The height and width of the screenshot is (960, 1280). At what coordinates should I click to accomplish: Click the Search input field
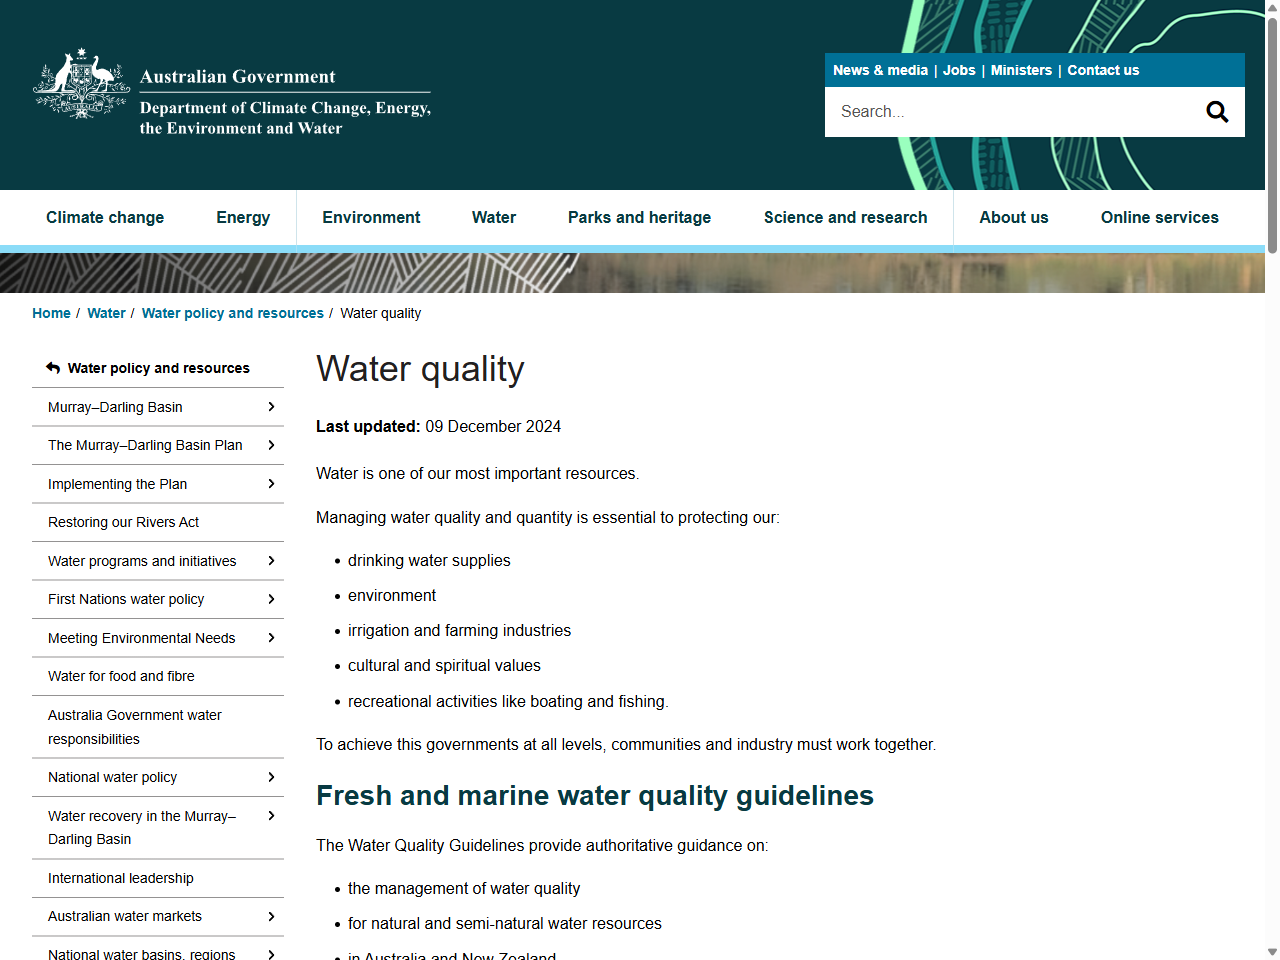[x=1000, y=111]
